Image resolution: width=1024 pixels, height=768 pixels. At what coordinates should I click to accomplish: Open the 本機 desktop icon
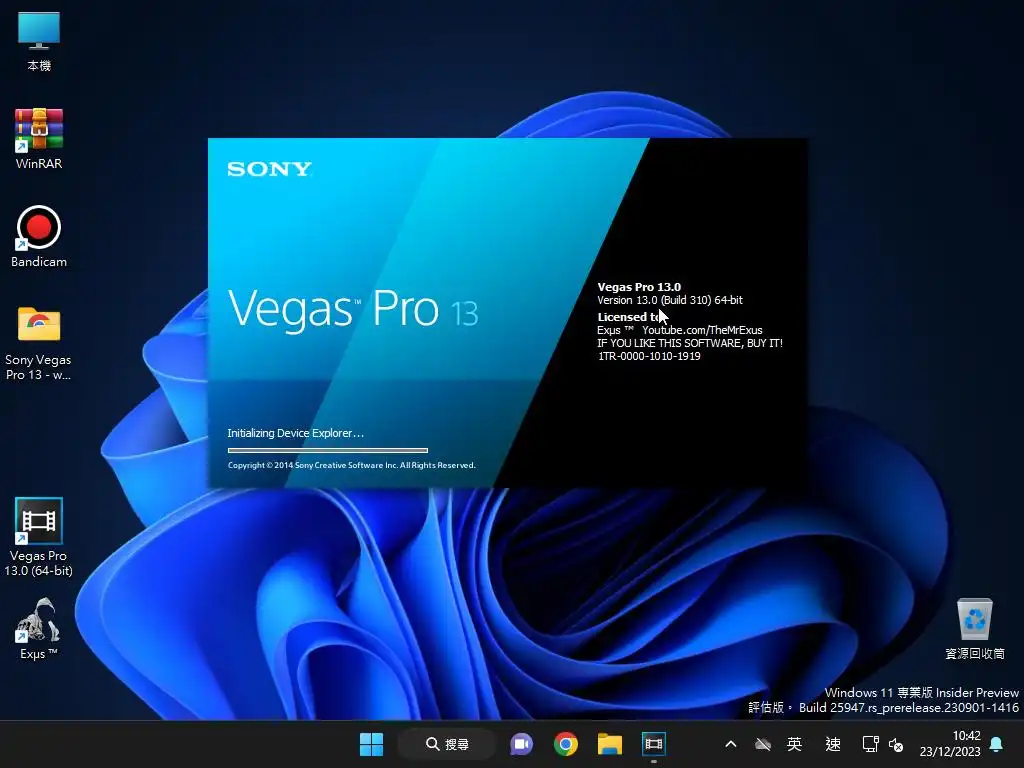pyautogui.click(x=39, y=42)
